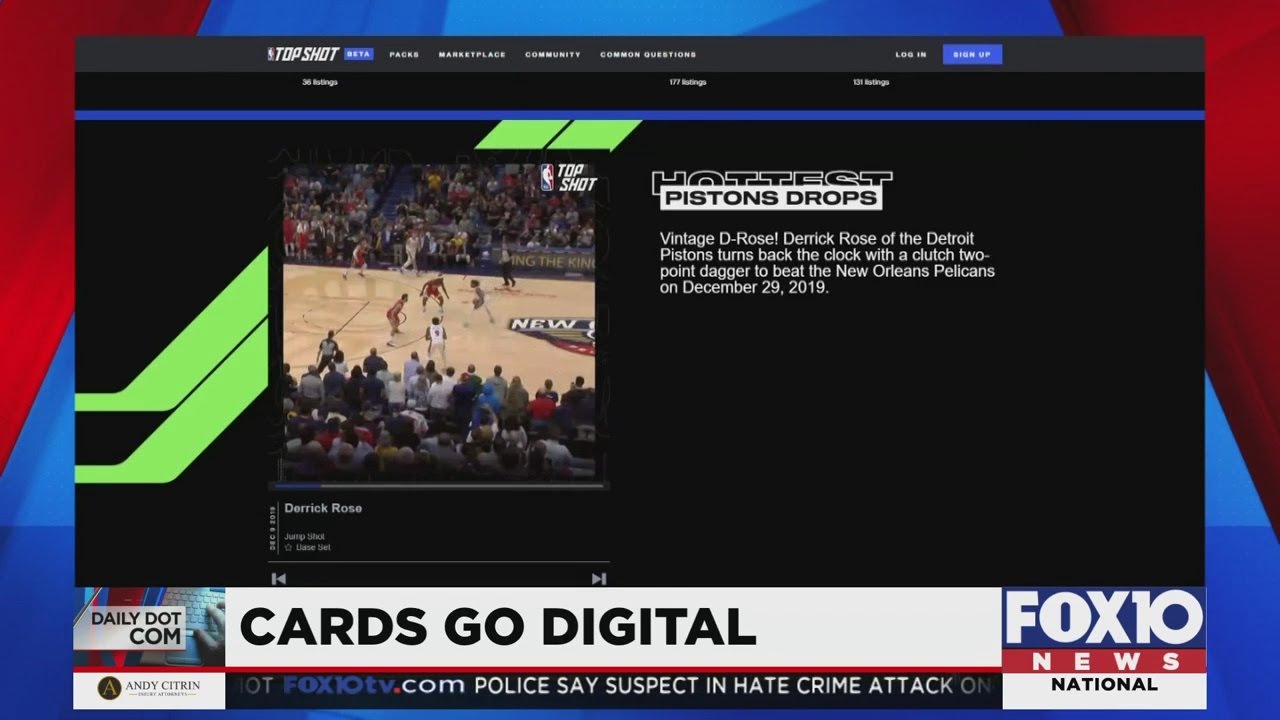
Task: Click the 'National' label under FOX10
Action: pyautogui.click(x=1104, y=685)
